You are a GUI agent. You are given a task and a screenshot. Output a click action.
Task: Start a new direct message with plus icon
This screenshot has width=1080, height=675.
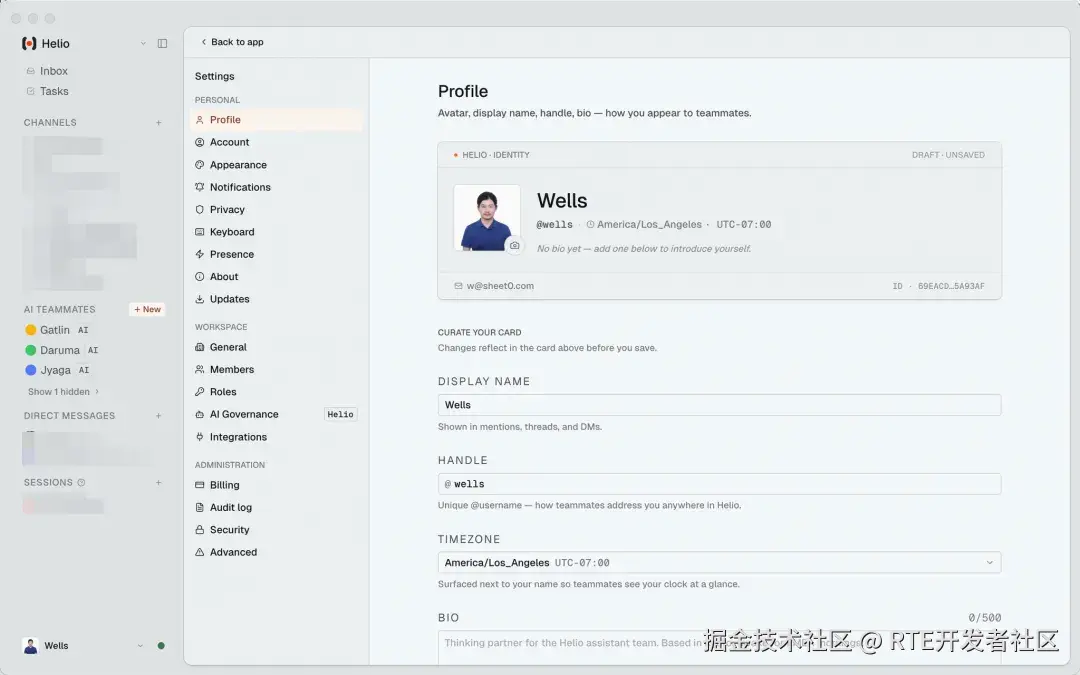coord(158,416)
